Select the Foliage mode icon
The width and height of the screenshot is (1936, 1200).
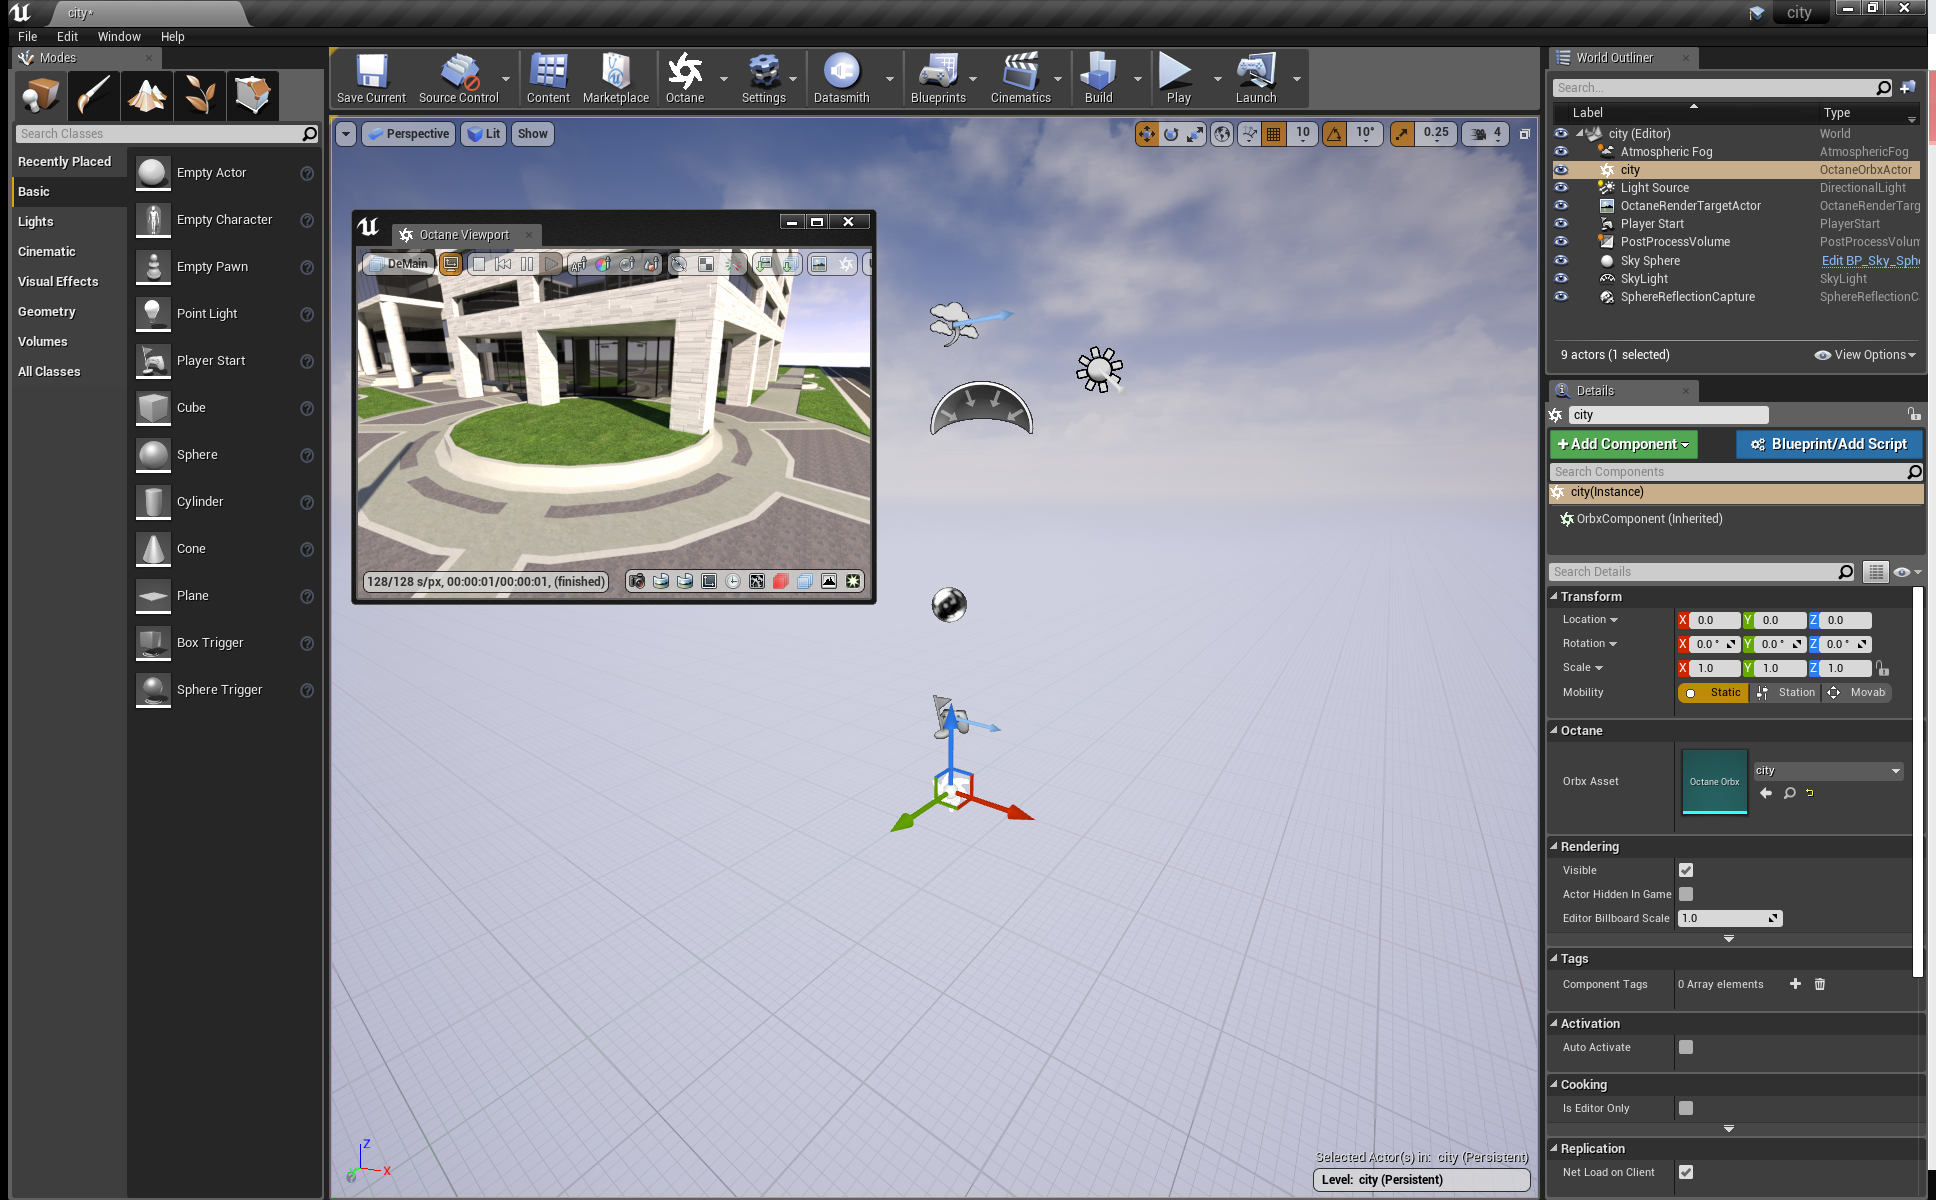tap(199, 96)
